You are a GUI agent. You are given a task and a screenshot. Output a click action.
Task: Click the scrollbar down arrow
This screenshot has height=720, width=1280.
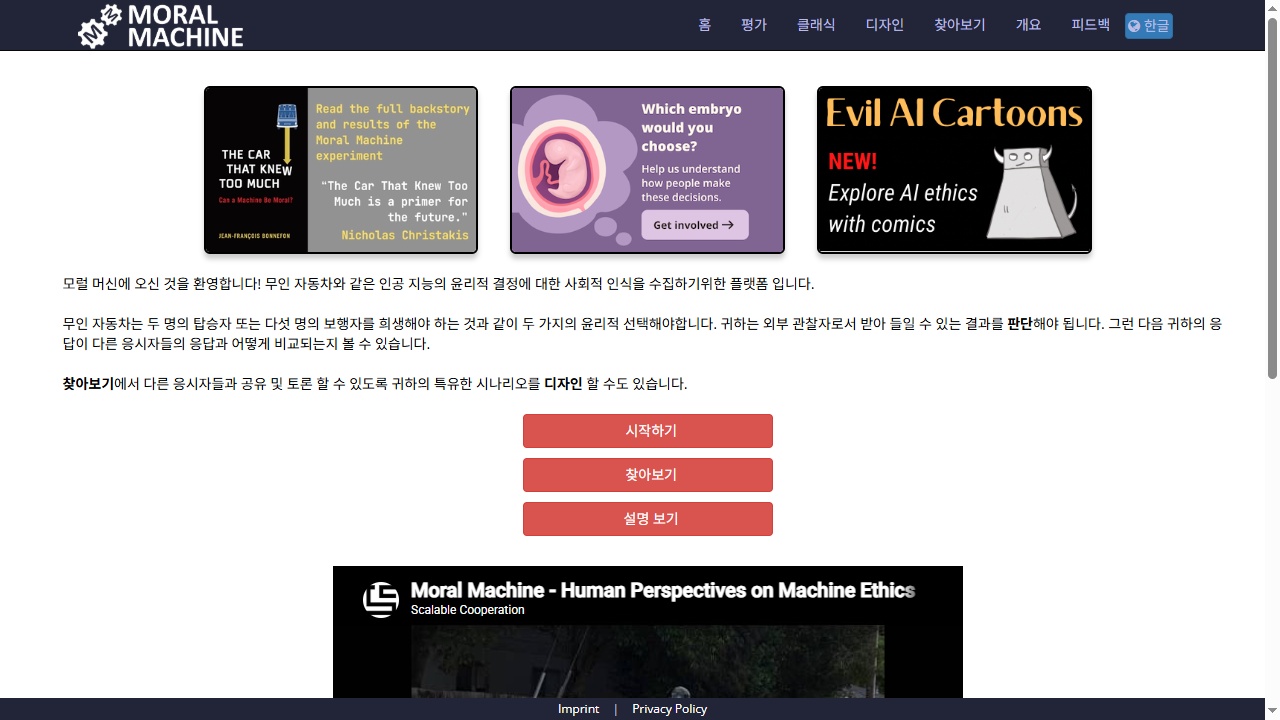click(1272, 712)
